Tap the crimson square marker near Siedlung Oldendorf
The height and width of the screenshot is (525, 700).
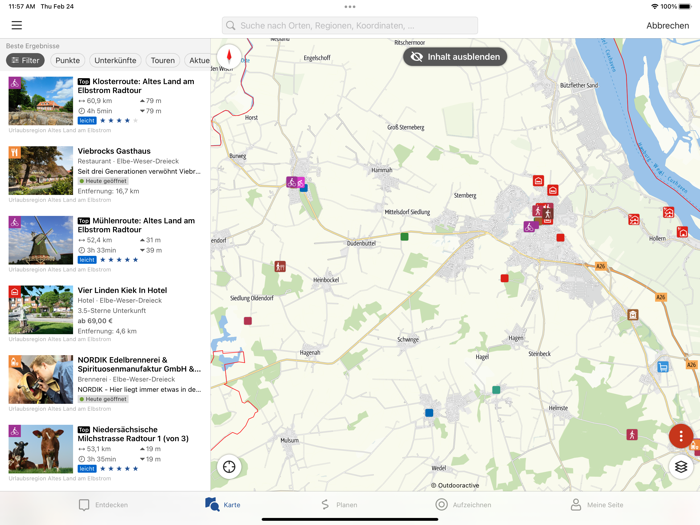pos(248,321)
